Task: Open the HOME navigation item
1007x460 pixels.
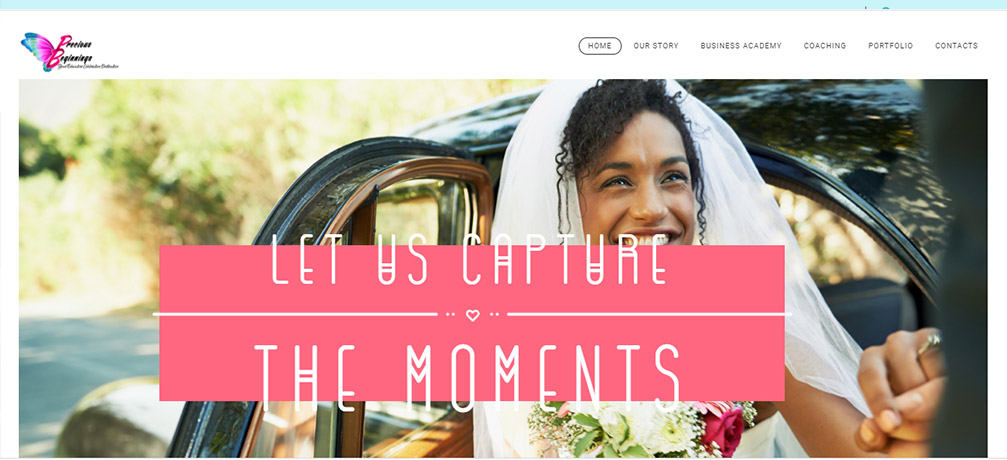Action: [600, 46]
